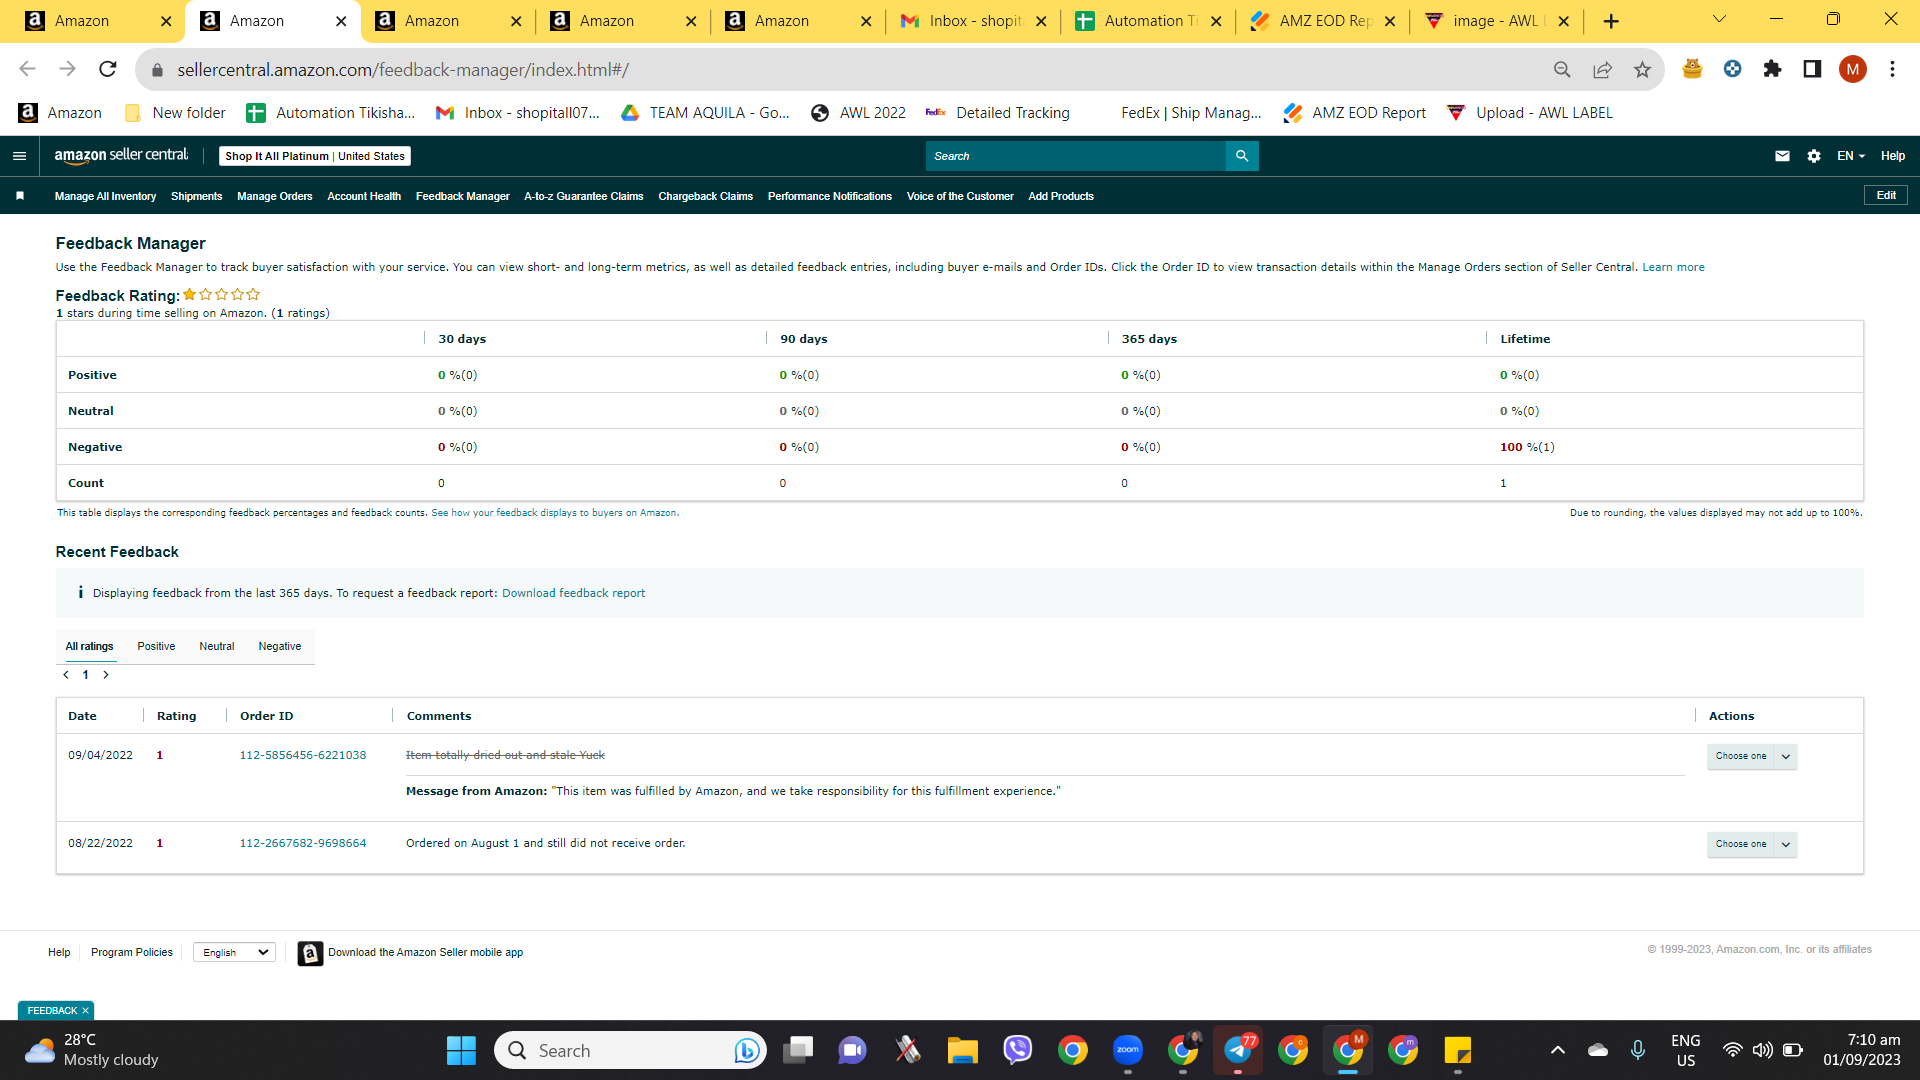Open Sticky Notes from the taskbar
1920x1080 pixels.
click(1458, 1050)
